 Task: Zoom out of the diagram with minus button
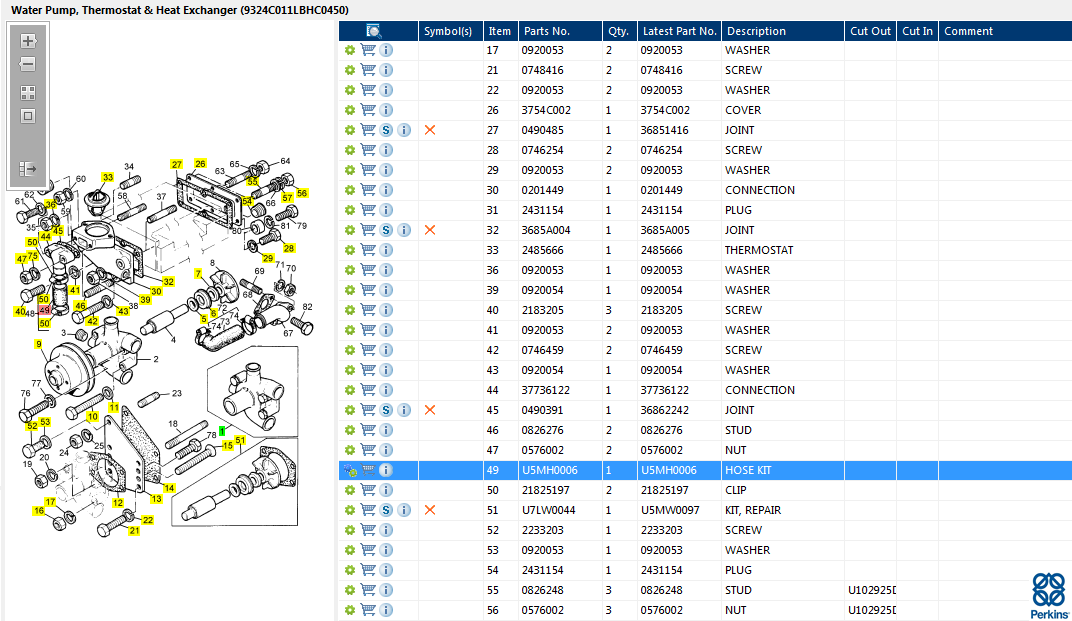(28, 64)
